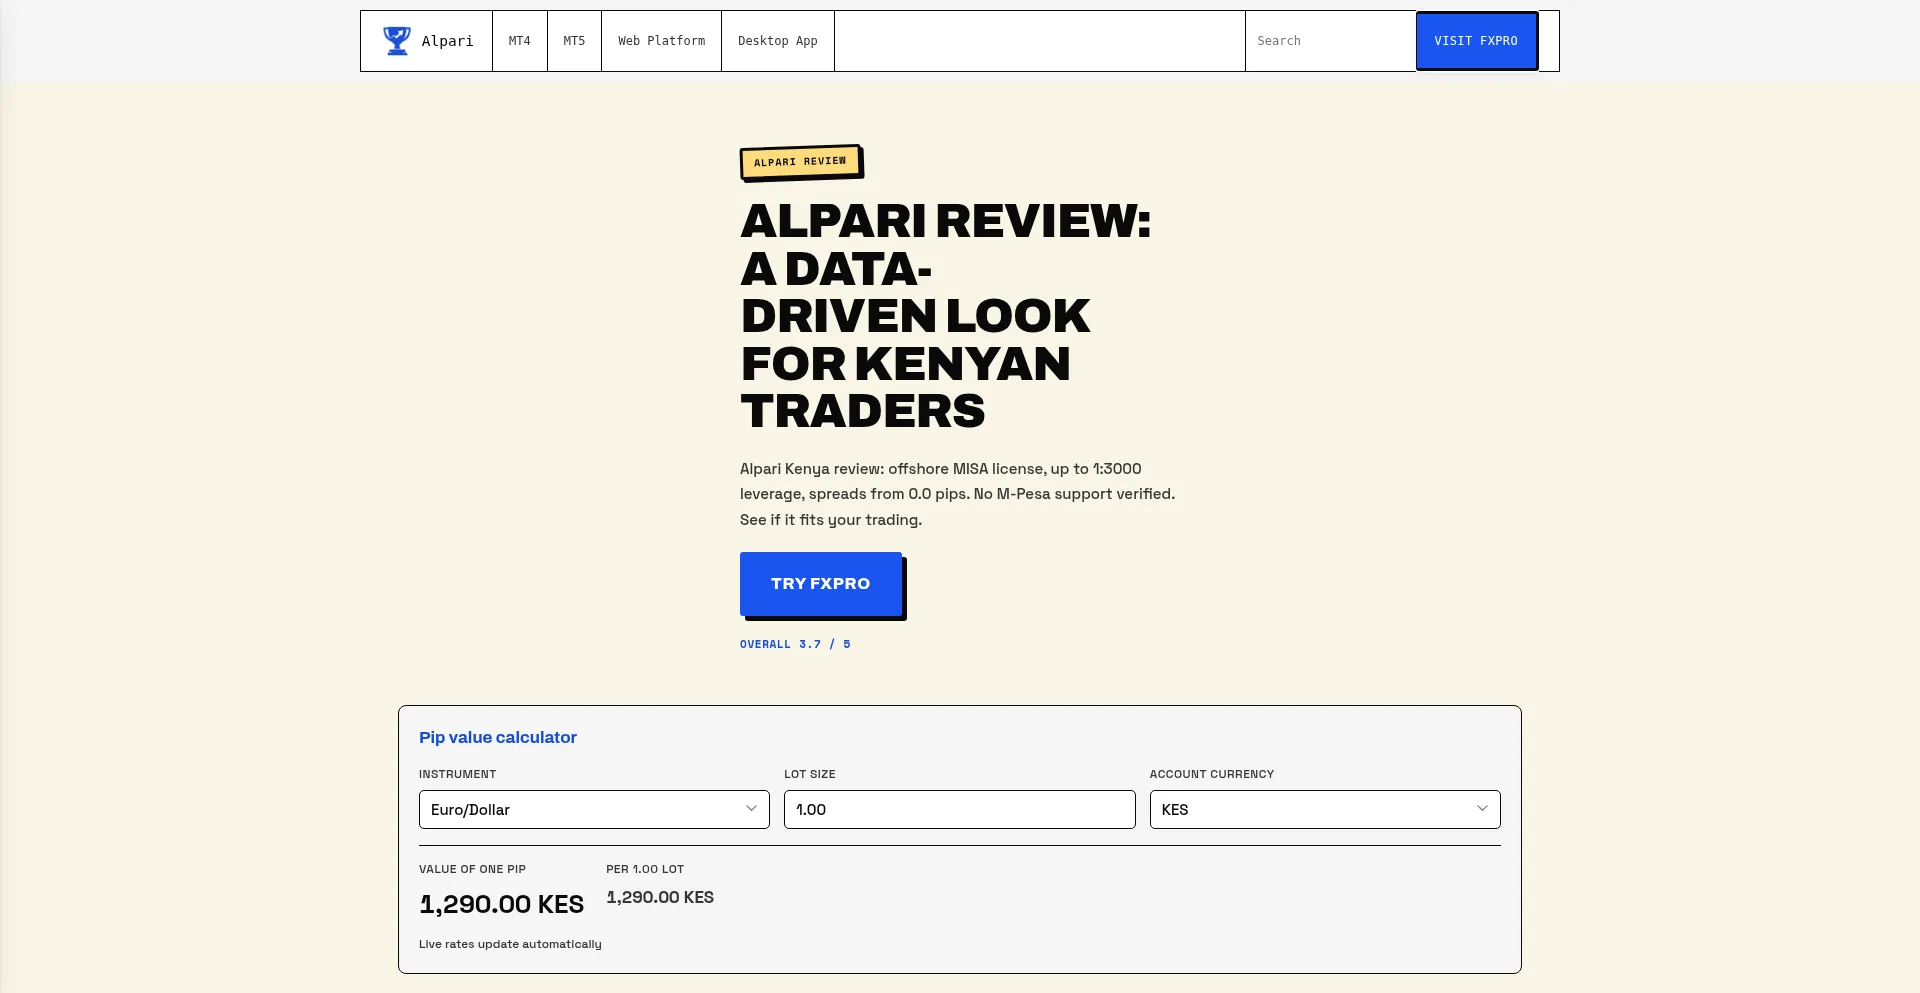Select the Per 1.00 lot 1,290.00 KES value
This screenshot has width=1920, height=993.
point(660,897)
